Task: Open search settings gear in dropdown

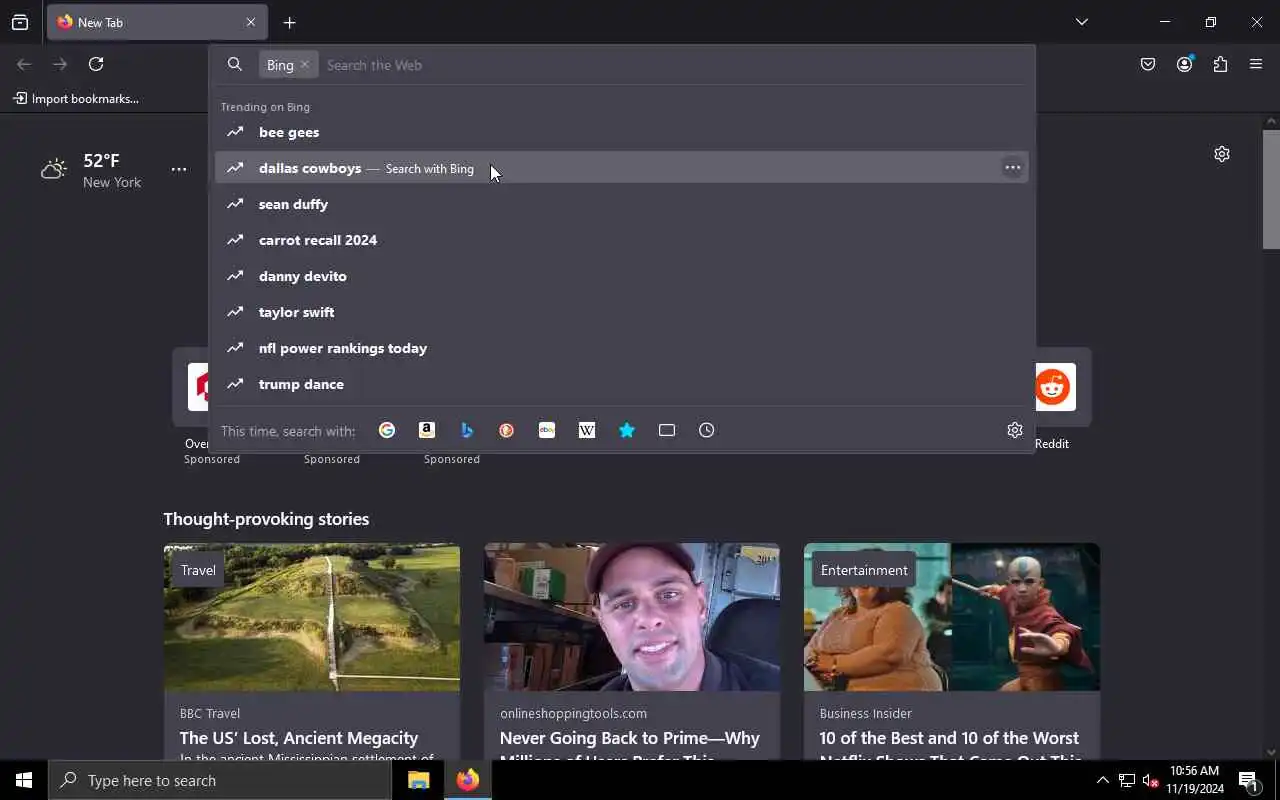Action: [1015, 430]
